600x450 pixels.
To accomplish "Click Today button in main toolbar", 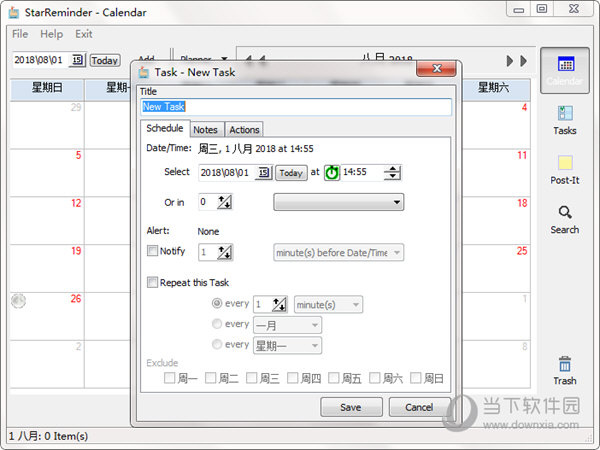I will pyautogui.click(x=104, y=60).
